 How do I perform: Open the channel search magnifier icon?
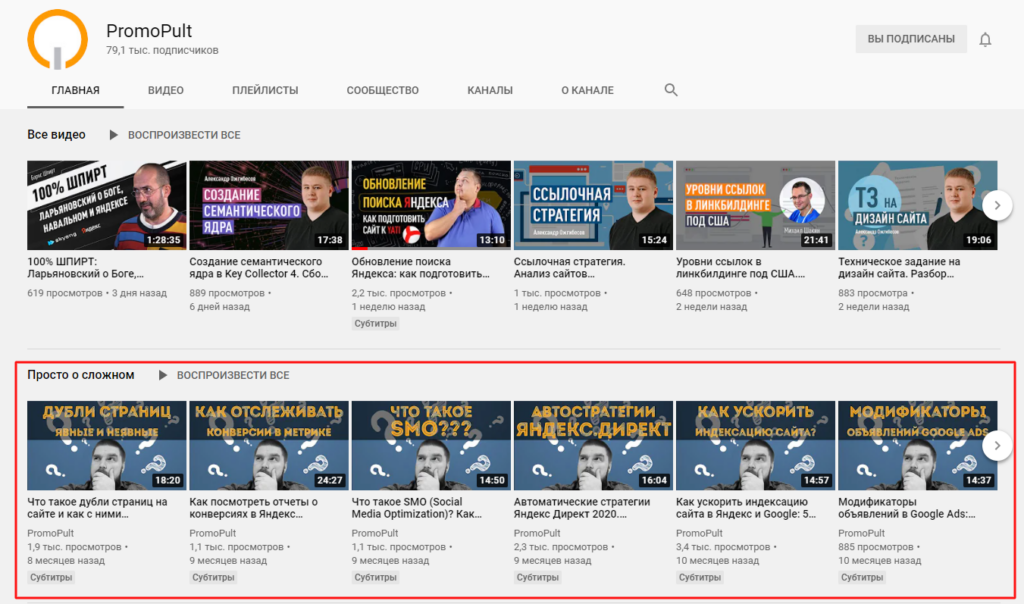671,90
